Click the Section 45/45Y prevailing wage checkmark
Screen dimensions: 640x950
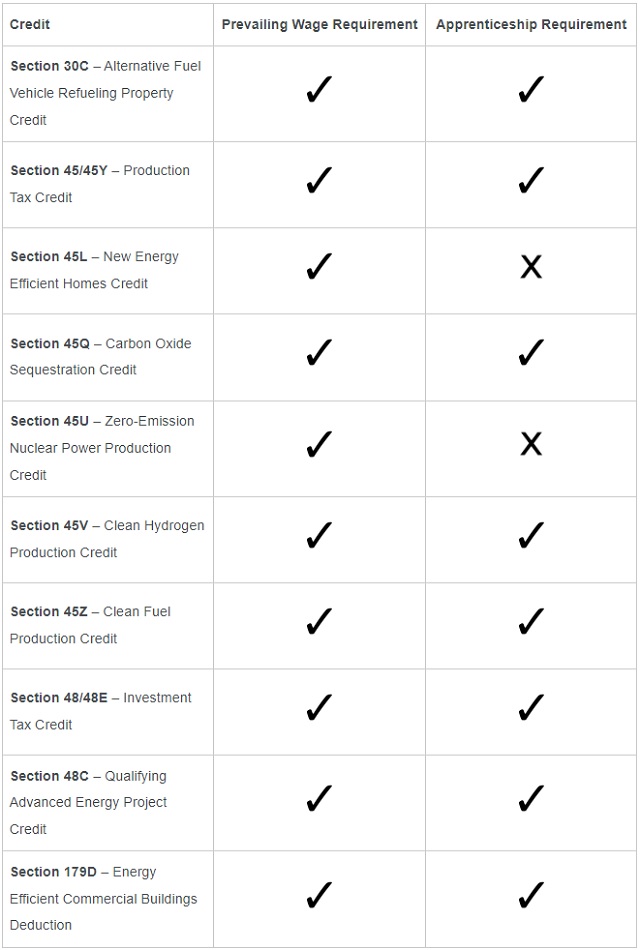319,181
